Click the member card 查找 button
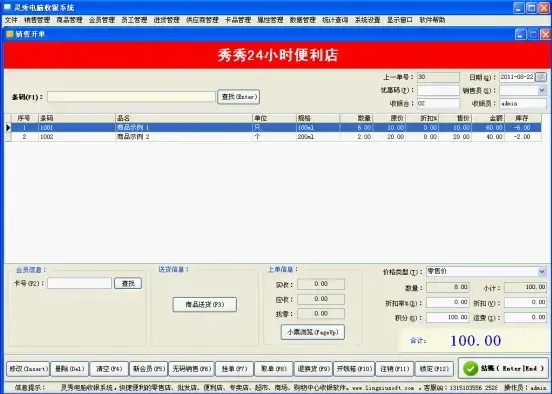 click(128, 283)
